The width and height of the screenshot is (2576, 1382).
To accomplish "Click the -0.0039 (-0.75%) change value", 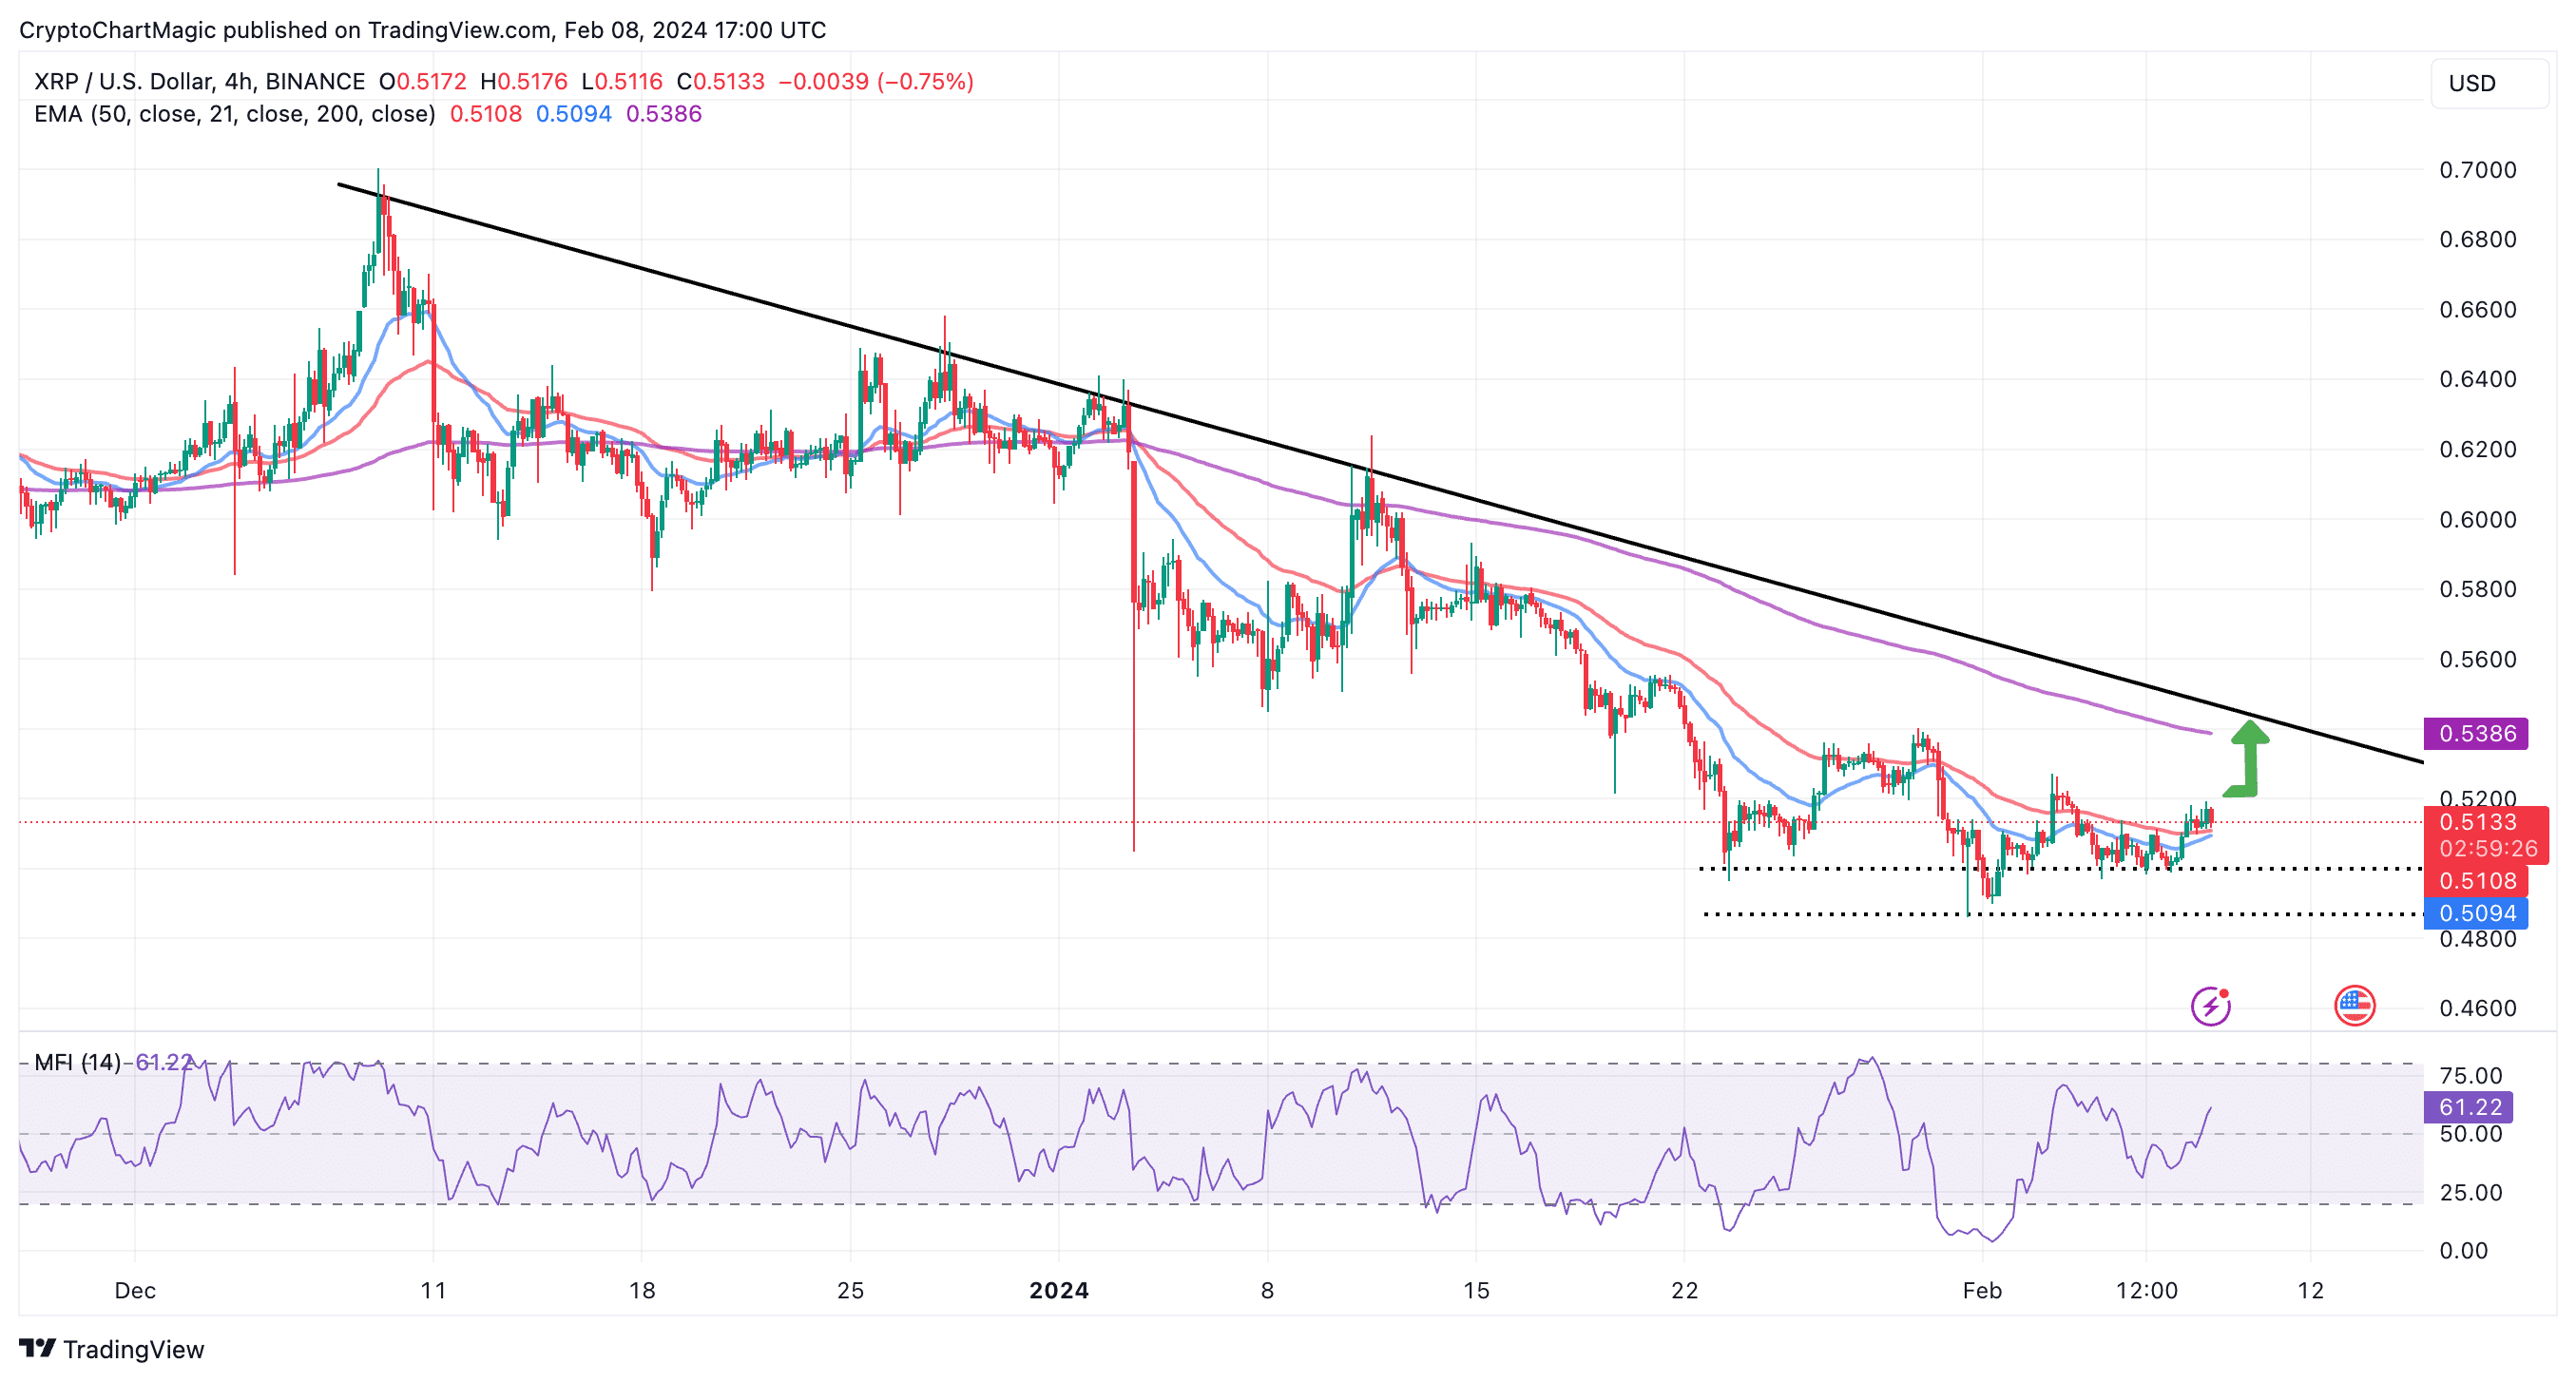I will click(876, 81).
